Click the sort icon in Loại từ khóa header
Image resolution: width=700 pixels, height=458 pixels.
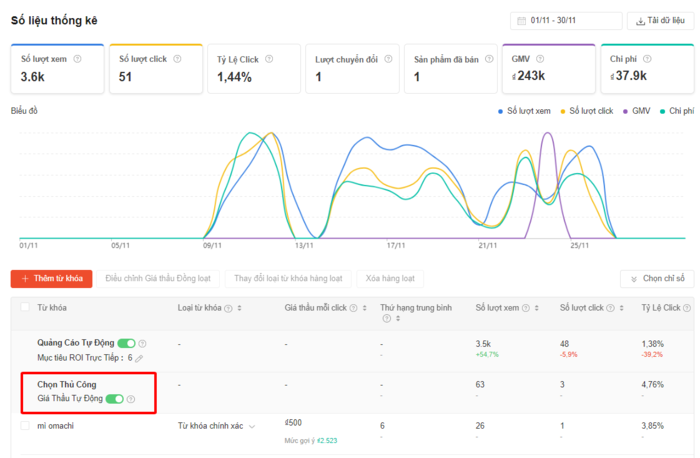(x=239, y=308)
